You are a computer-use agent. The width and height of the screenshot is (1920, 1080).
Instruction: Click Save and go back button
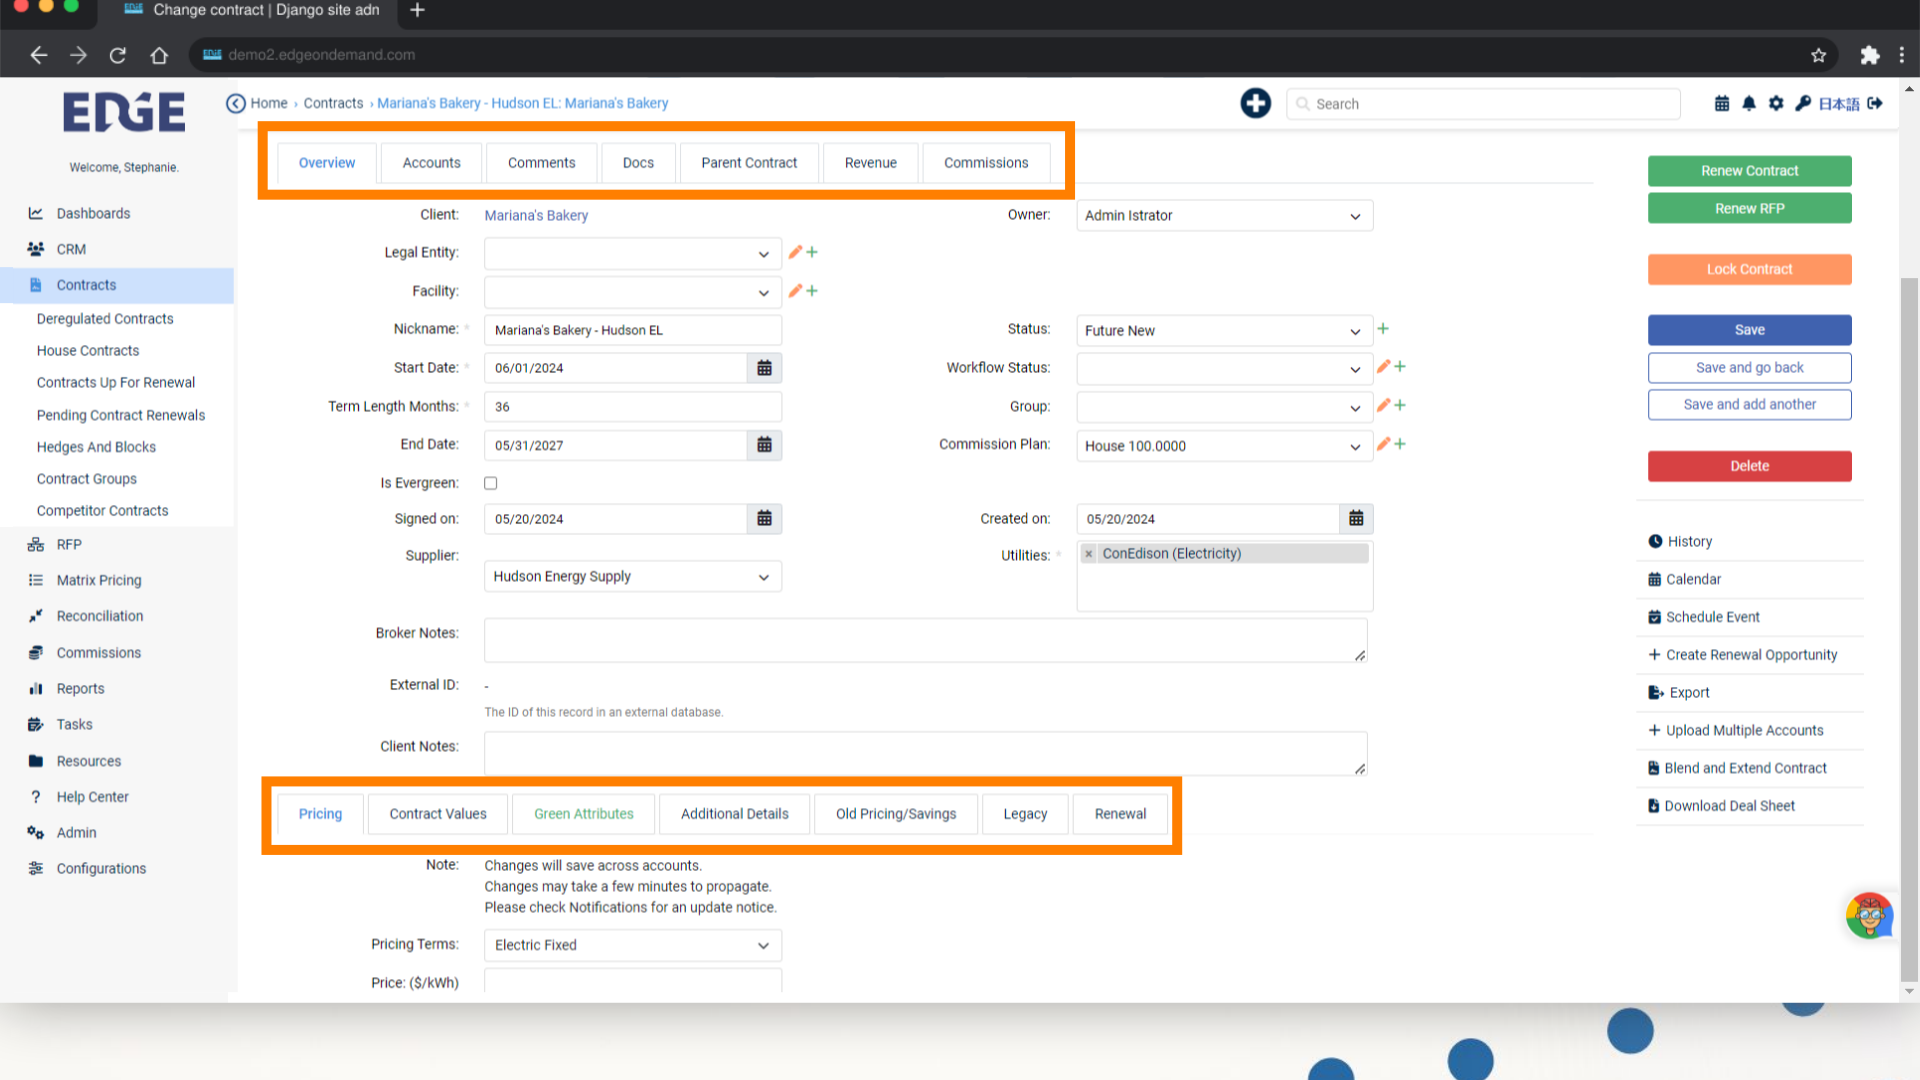coord(1750,368)
